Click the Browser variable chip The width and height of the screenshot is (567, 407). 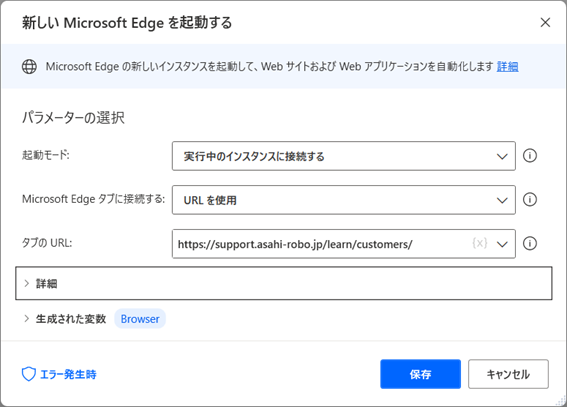tap(140, 319)
